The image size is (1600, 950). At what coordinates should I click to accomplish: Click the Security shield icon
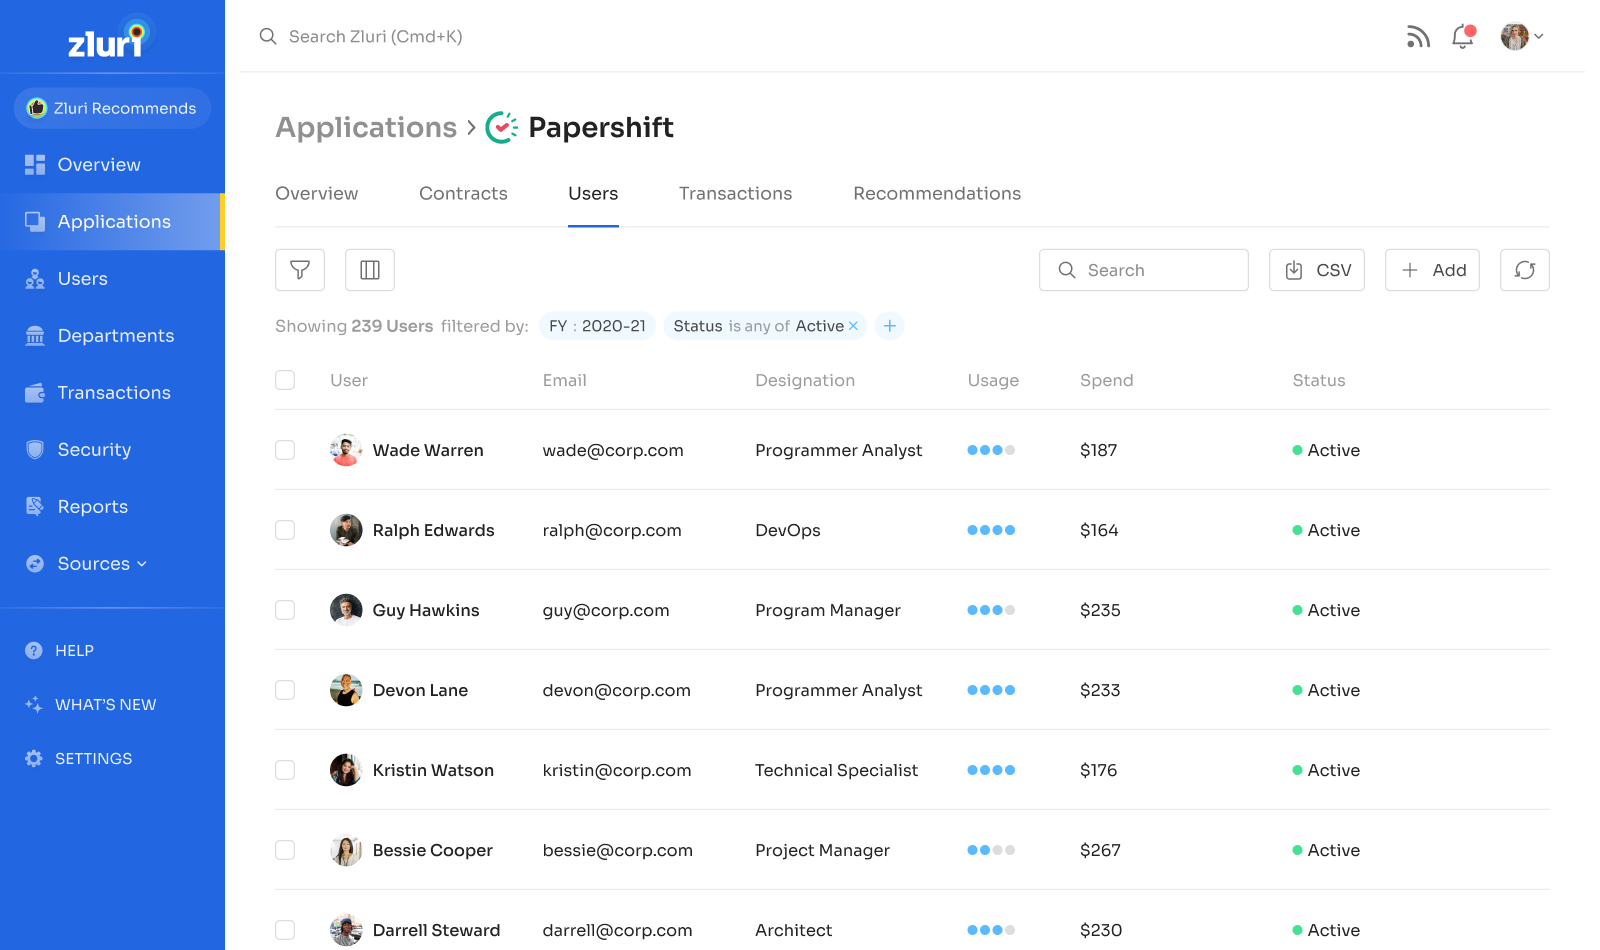click(35, 450)
